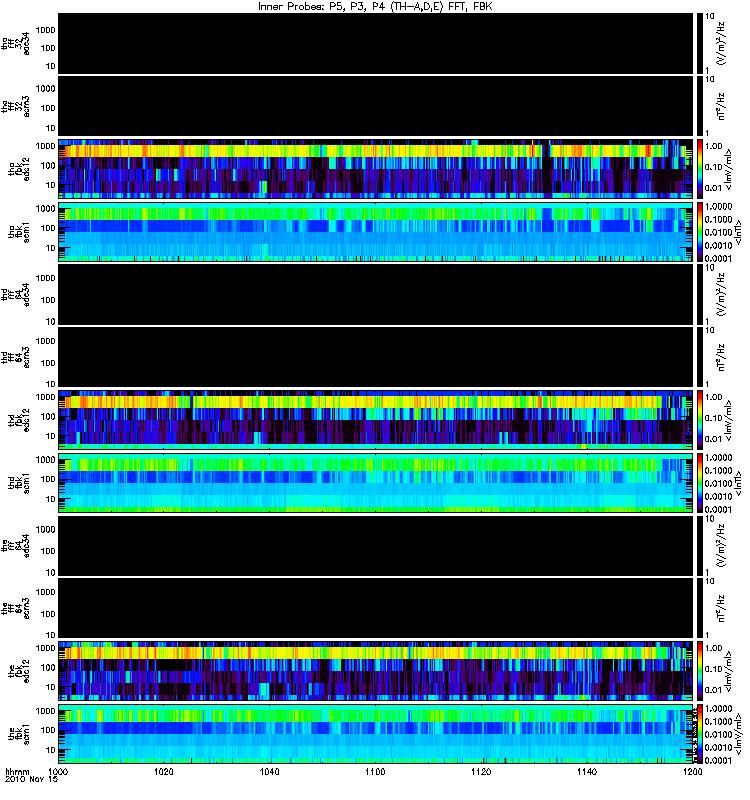Click the 'tha fbk scm1' y-axis label

point(19,232)
